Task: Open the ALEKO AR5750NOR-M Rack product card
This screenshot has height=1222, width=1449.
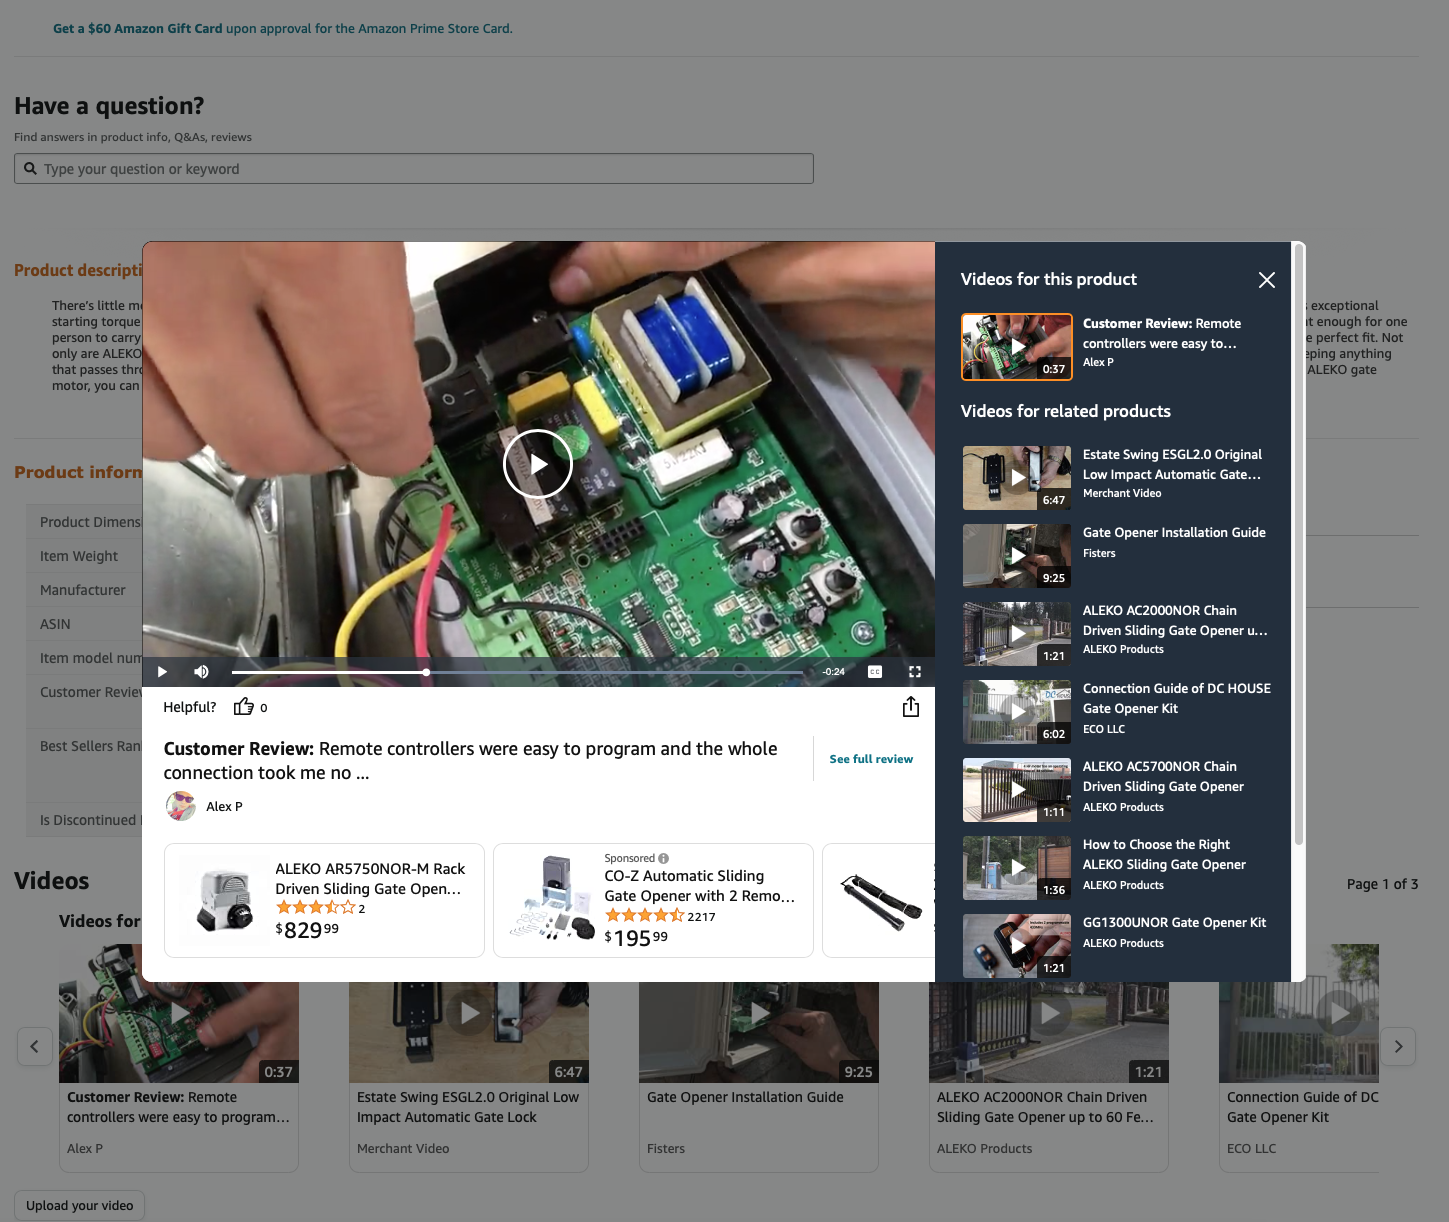Action: 324,900
